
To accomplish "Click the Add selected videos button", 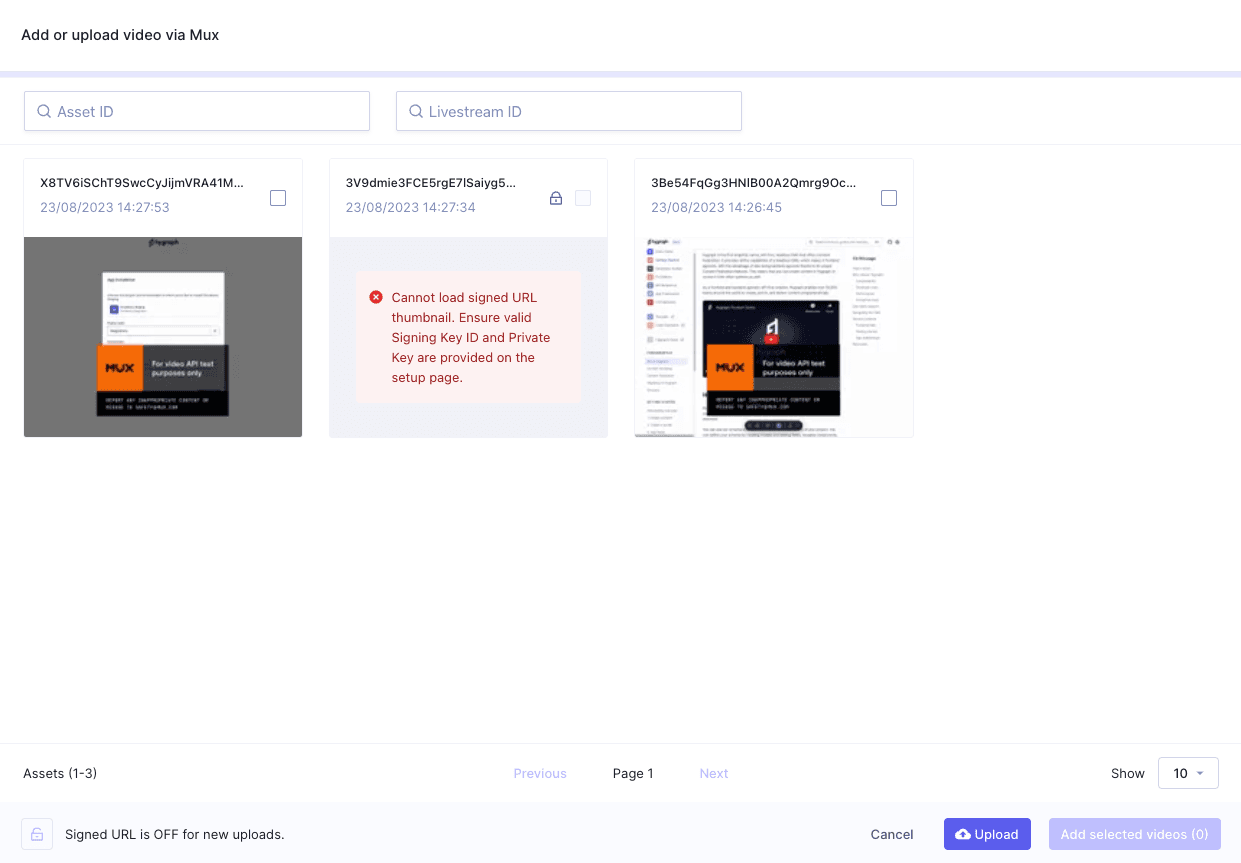I will click(1135, 834).
